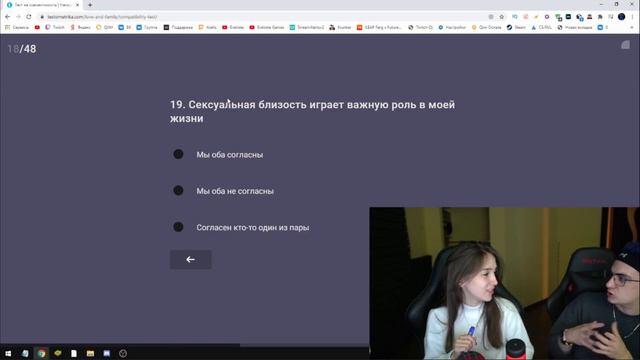This screenshot has height=360, width=640.
Task: Open the Twitch-Dj bookmark
Action: coord(421,27)
